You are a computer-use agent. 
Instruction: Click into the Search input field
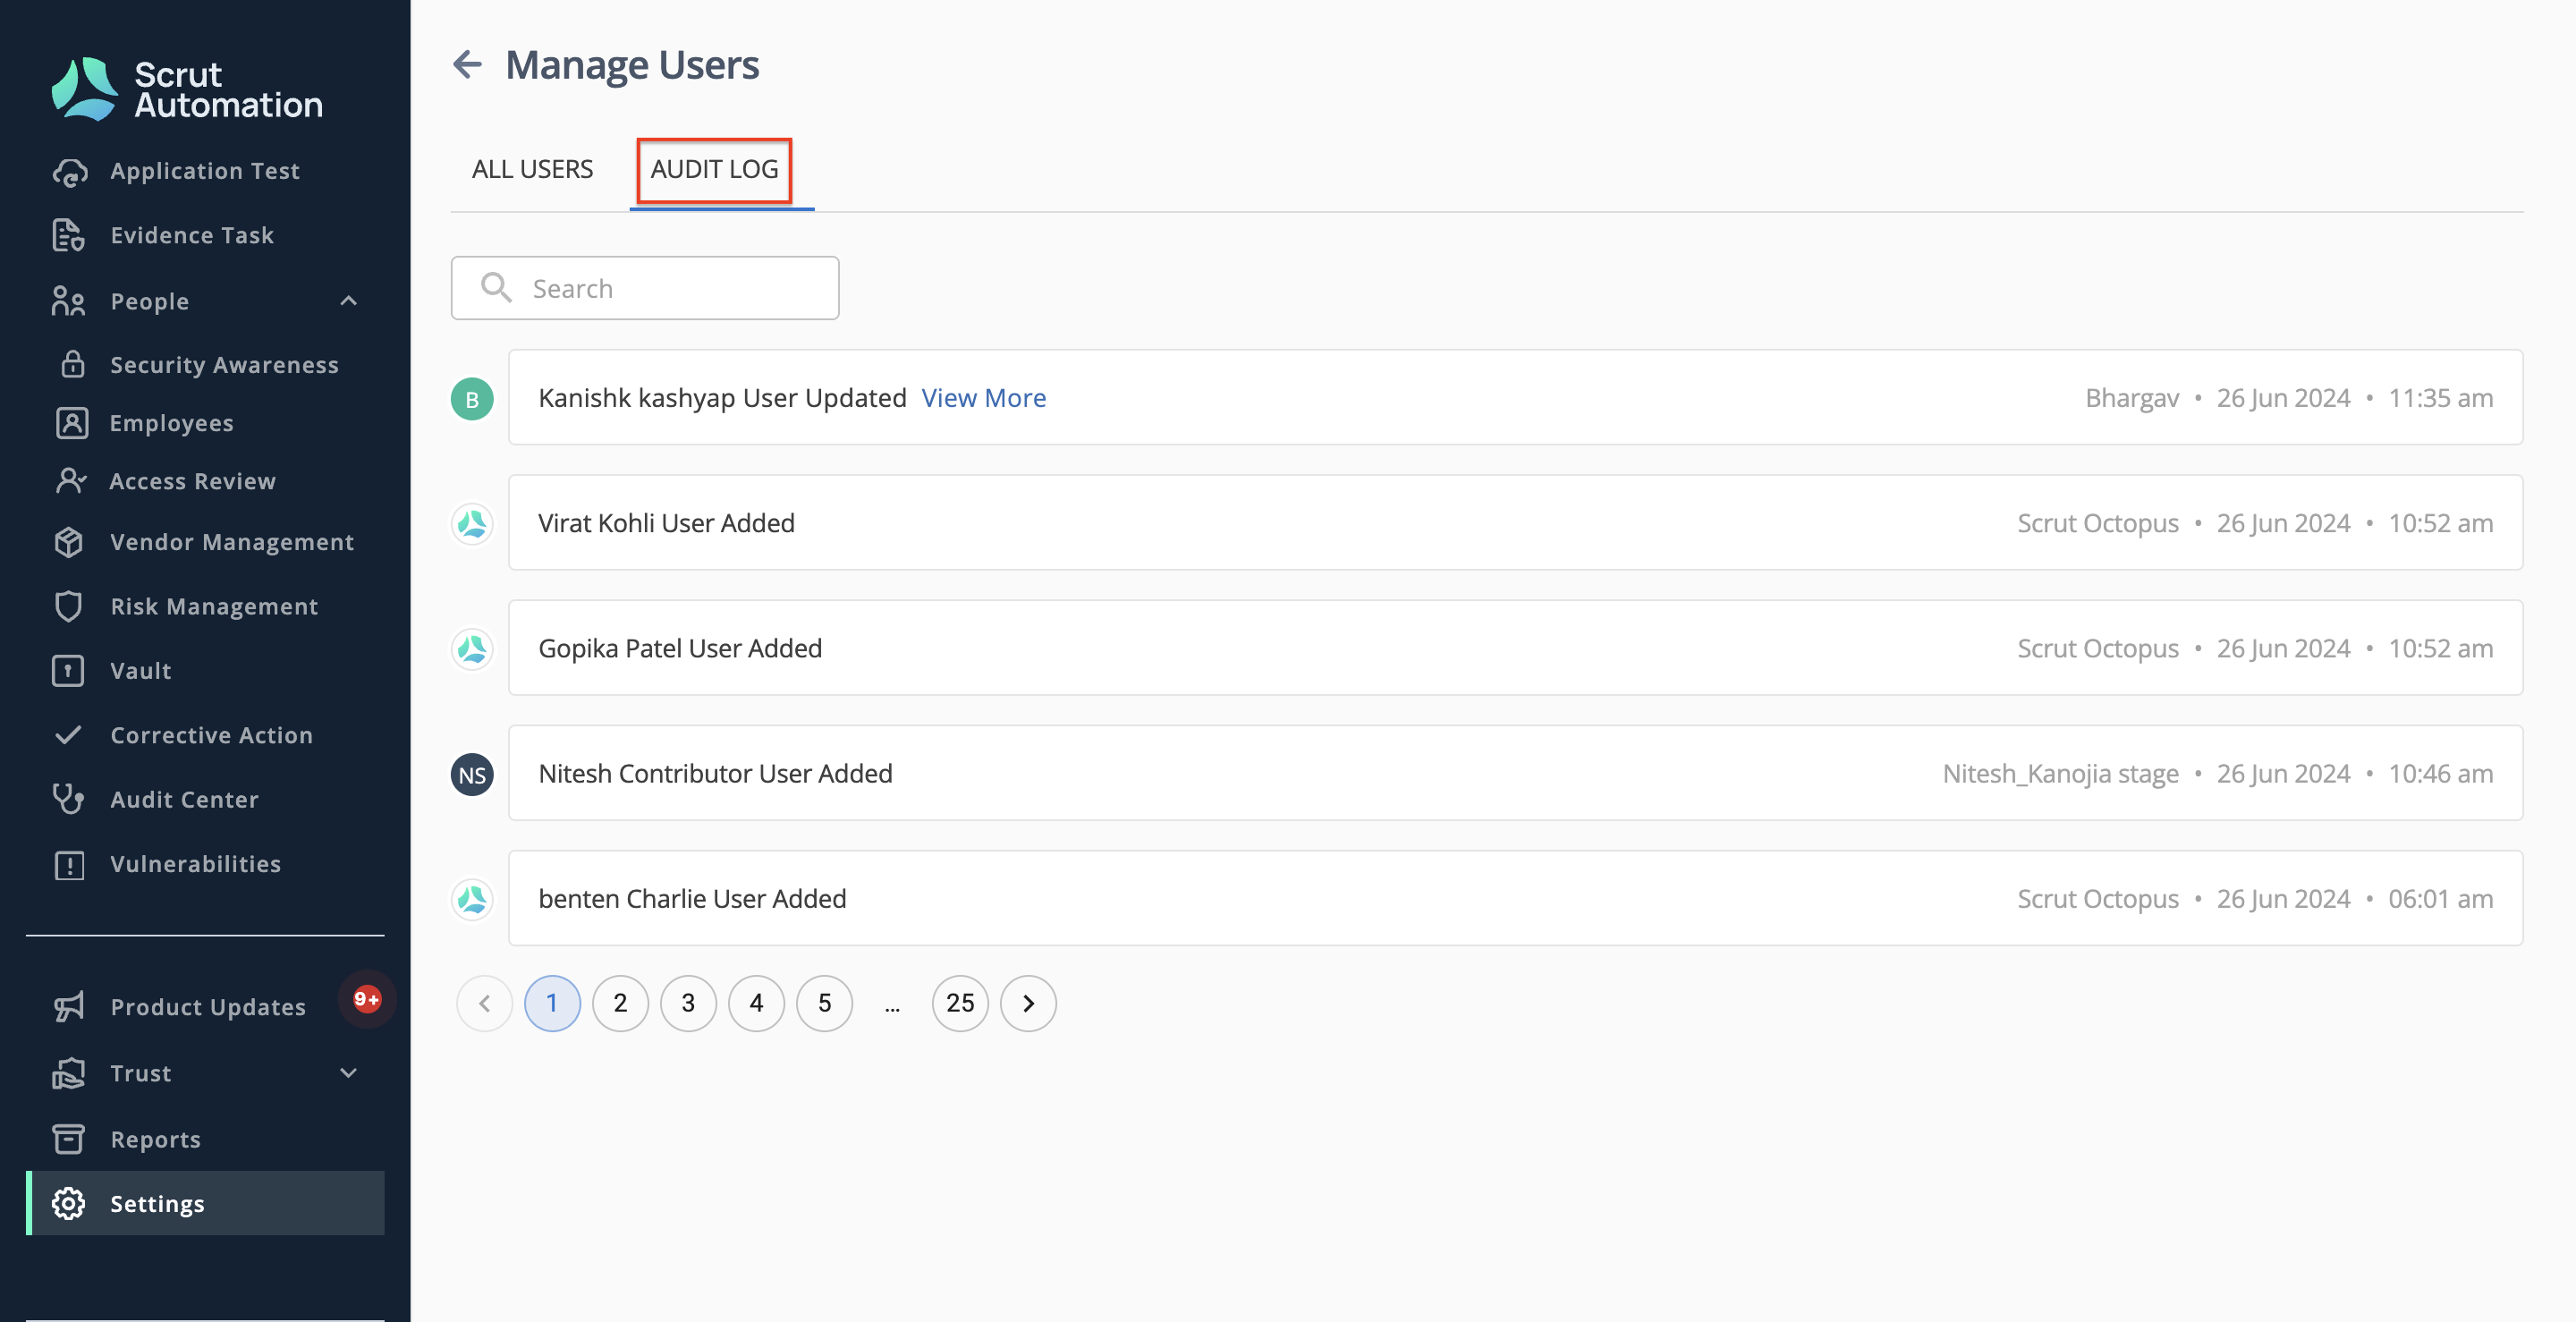point(645,288)
